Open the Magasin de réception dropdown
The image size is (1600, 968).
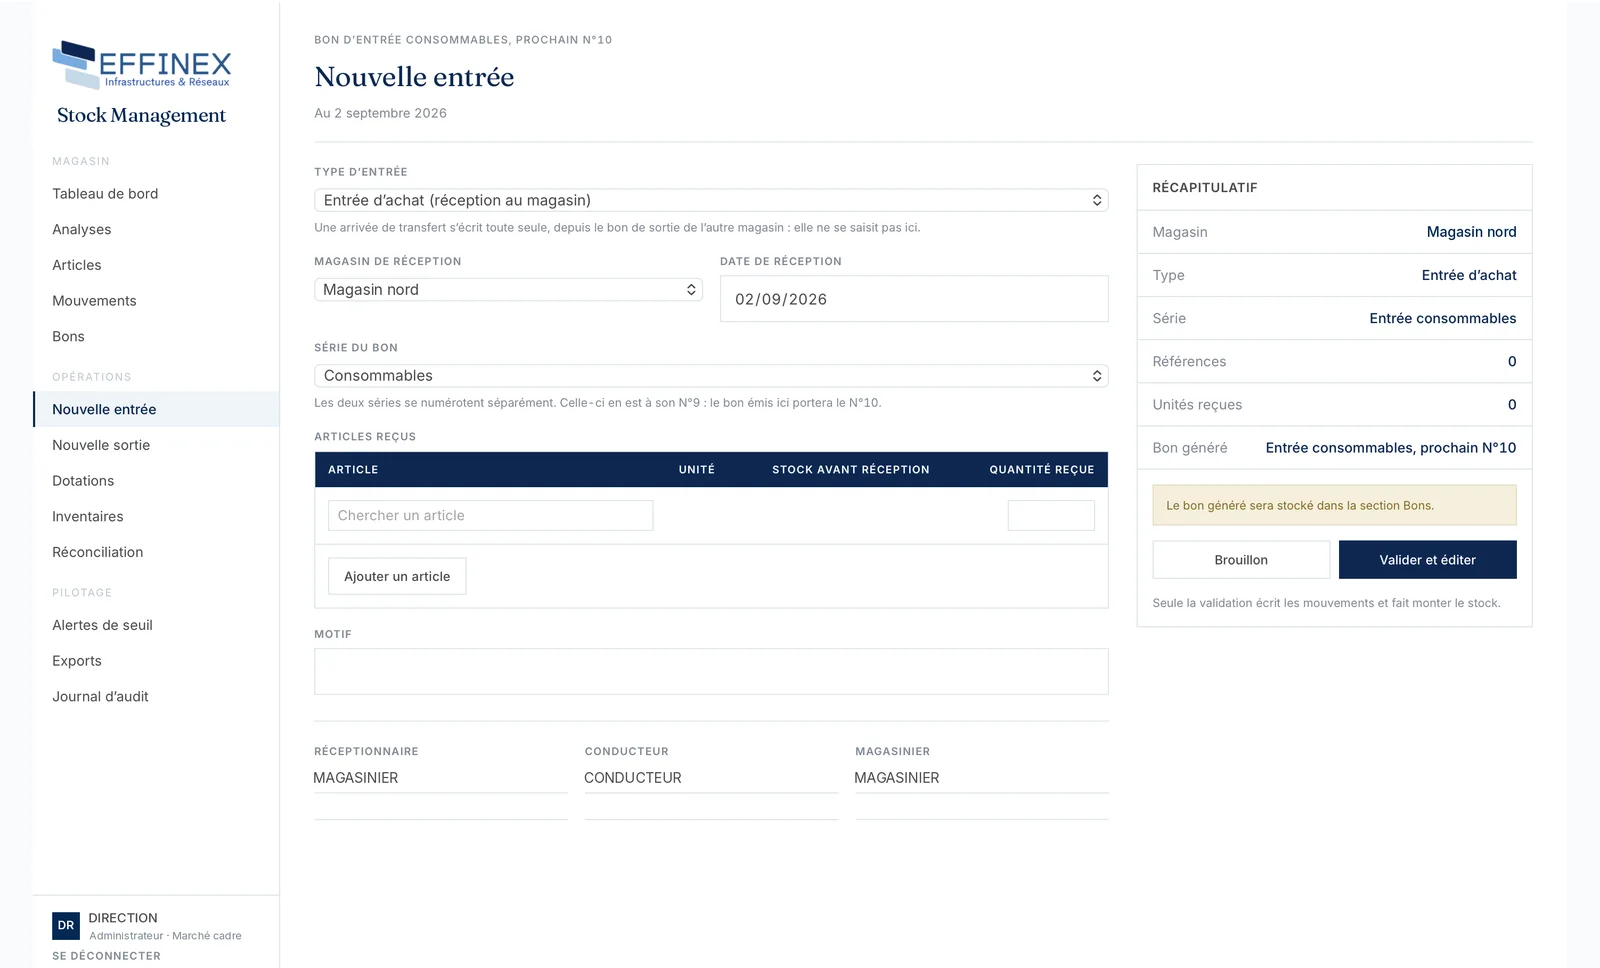coord(508,290)
